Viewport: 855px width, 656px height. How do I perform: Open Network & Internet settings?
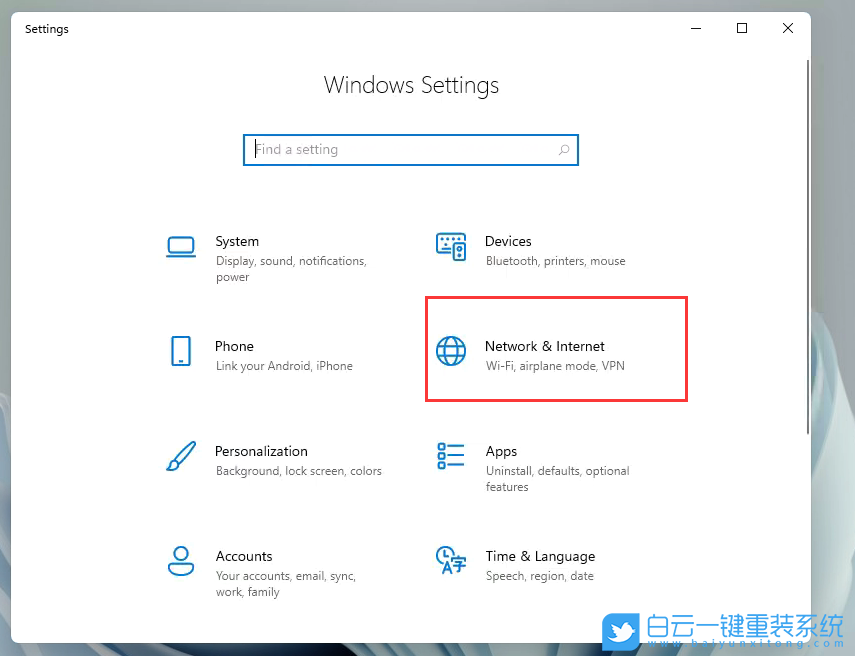click(544, 346)
